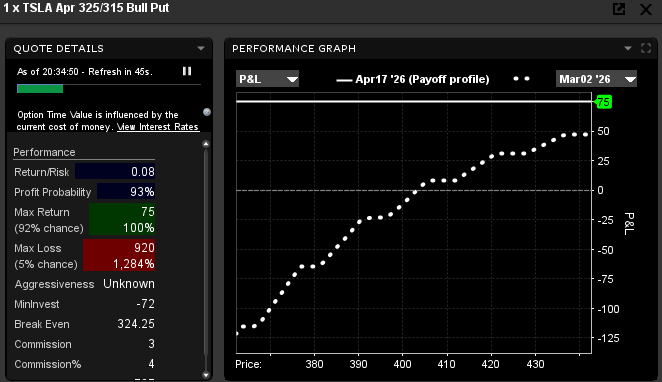Click the down arrow of Performance scrollbar
This screenshot has height=382, width=662.
[x=206, y=374]
